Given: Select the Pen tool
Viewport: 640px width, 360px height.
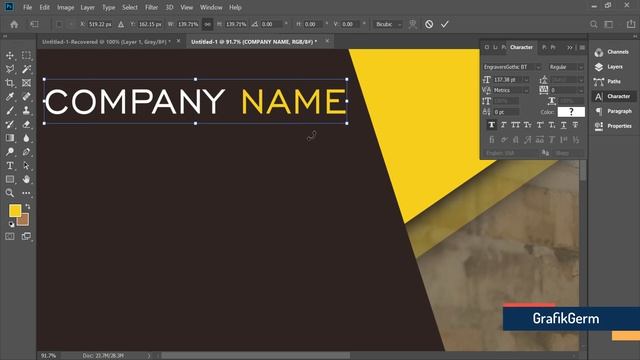Looking at the screenshot, I should [x=26, y=152].
